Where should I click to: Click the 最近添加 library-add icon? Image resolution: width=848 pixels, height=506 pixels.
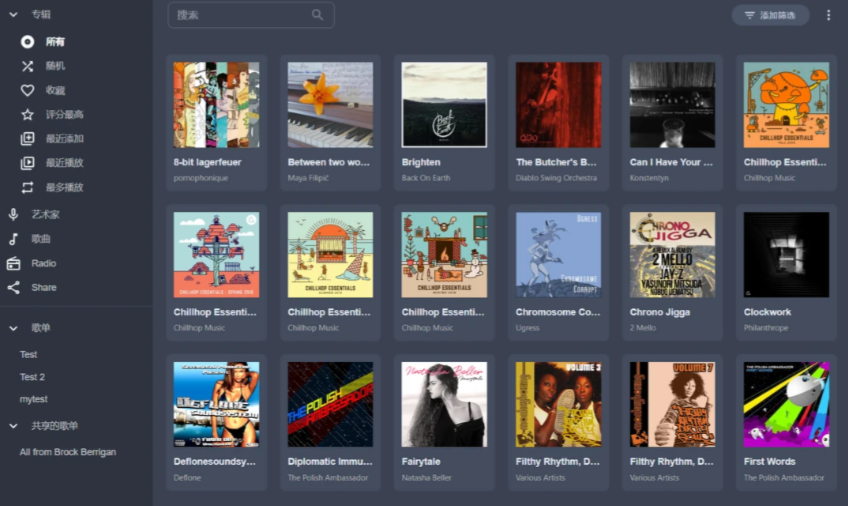[27, 138]
